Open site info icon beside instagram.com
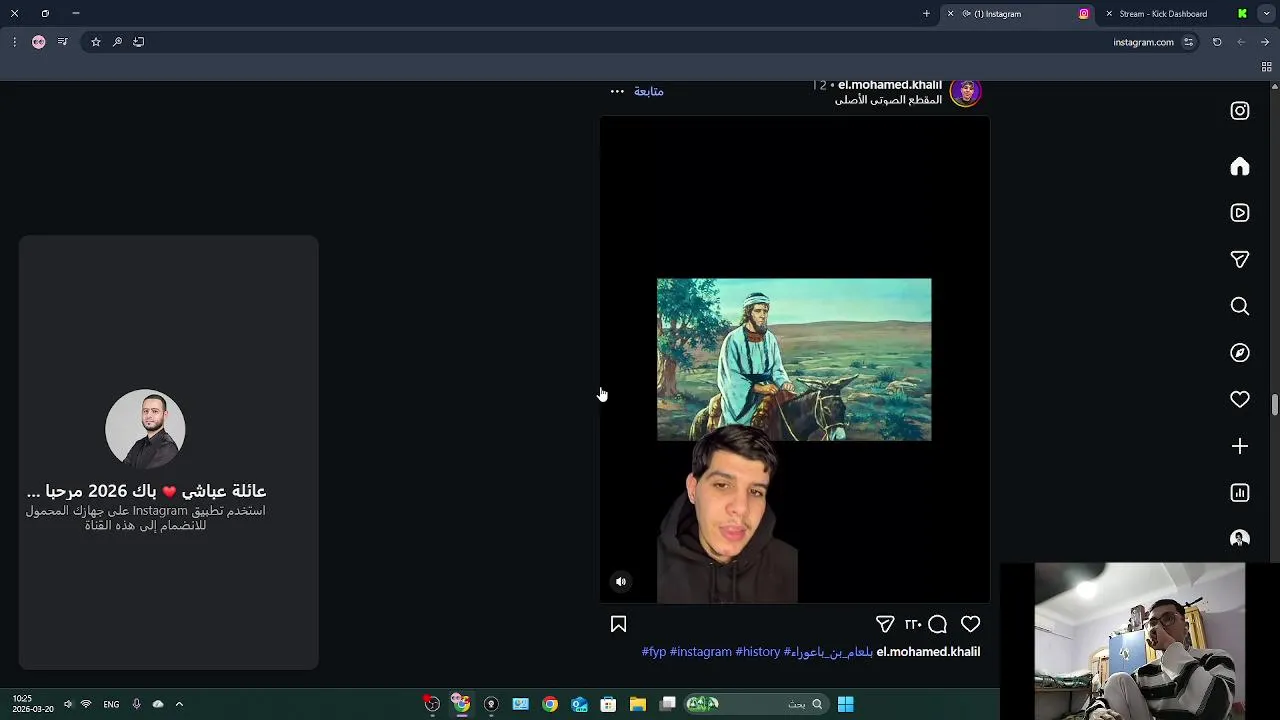This screenshot has width=1280, height=720. click(x=1188, y=42)
